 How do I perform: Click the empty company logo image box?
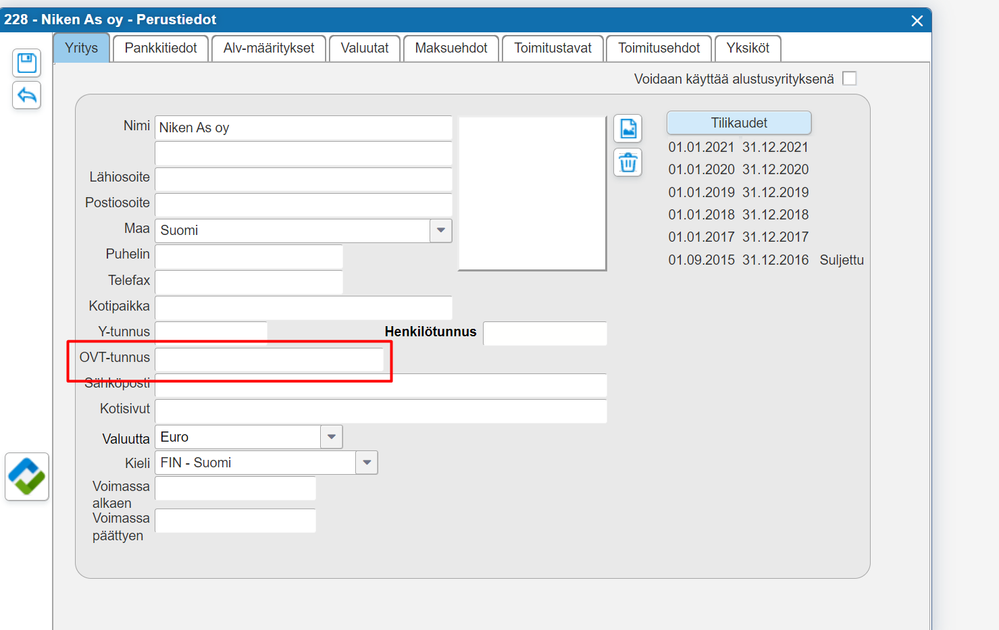532,193
